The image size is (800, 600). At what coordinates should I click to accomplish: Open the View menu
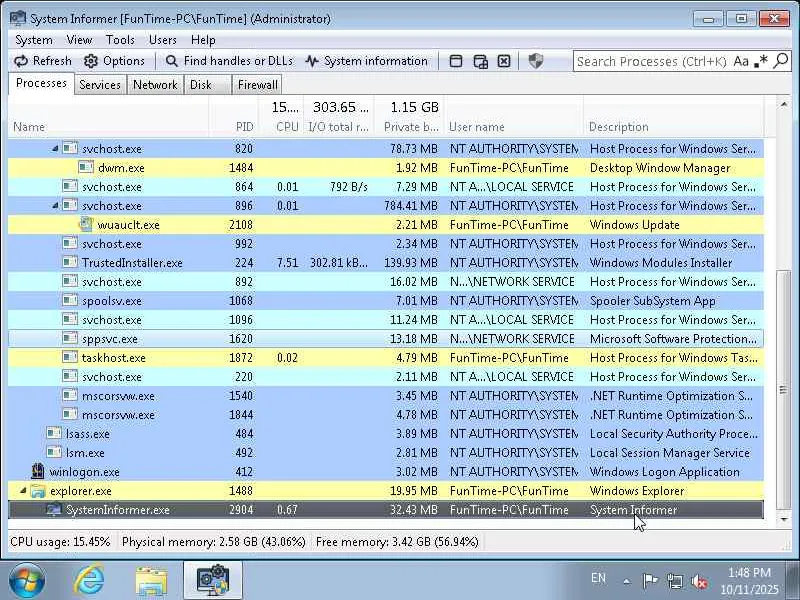pyautogui.click(x=79, y=40)
